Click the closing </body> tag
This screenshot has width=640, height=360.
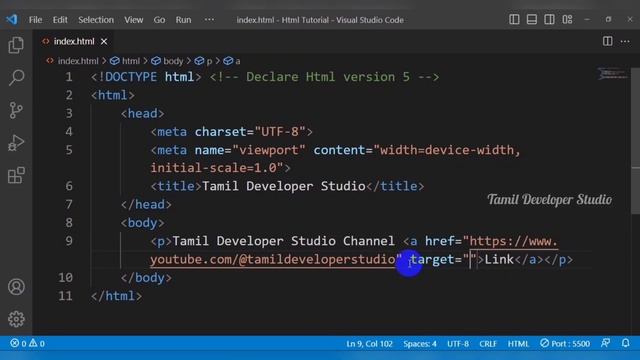point(146,278)
